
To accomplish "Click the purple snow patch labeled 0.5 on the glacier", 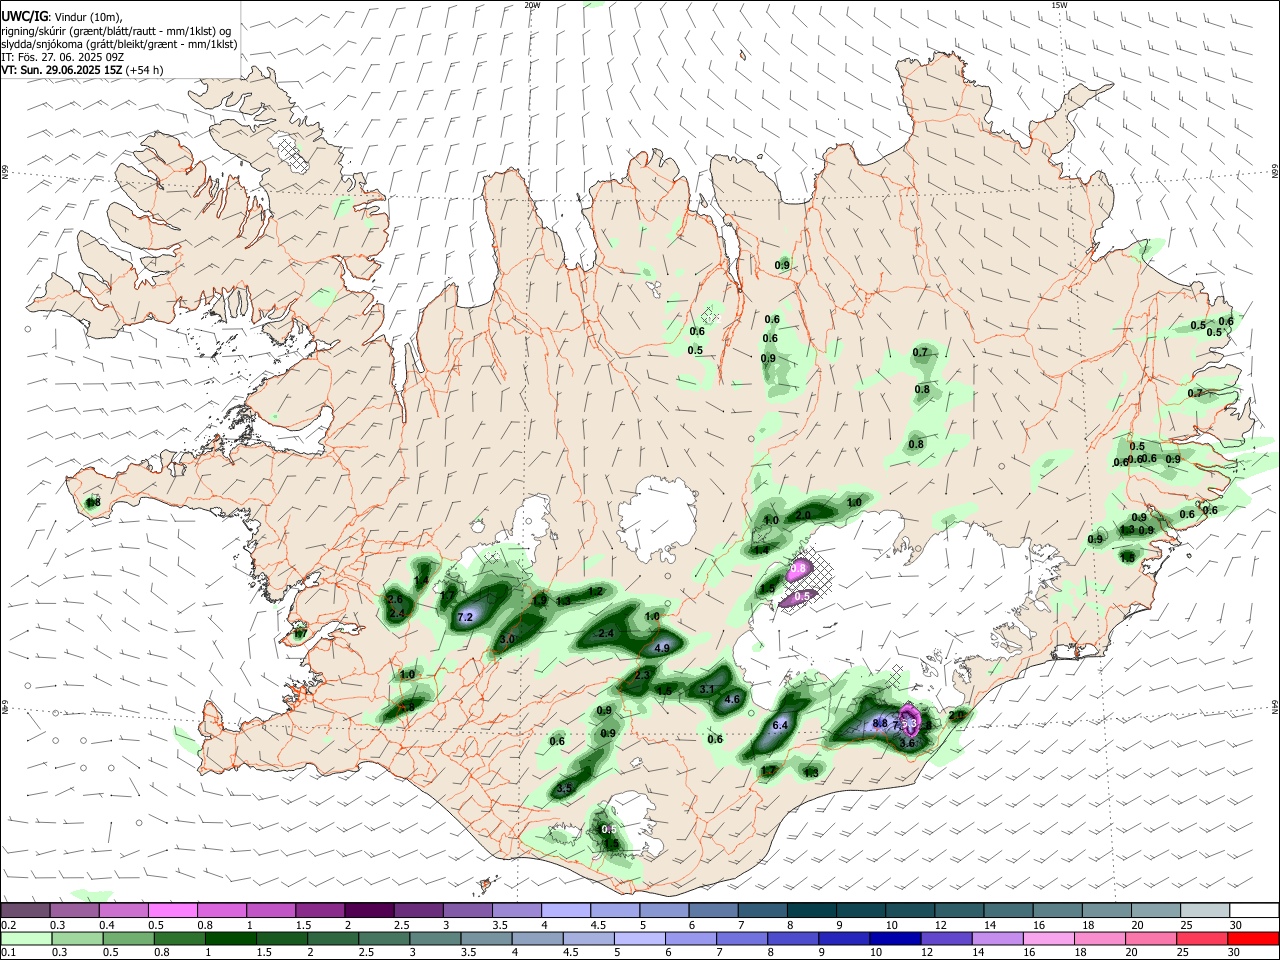I will (800, 597).
